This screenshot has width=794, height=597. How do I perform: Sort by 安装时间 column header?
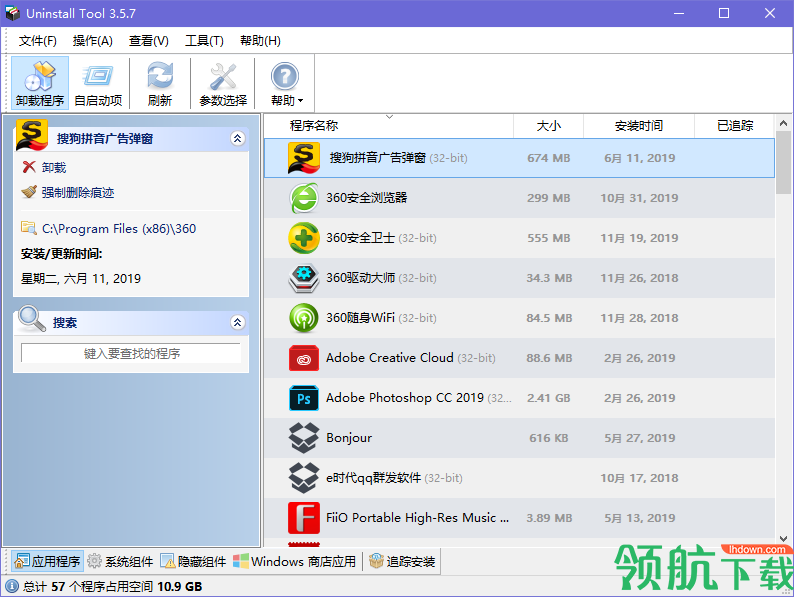(x=639, y=126)
